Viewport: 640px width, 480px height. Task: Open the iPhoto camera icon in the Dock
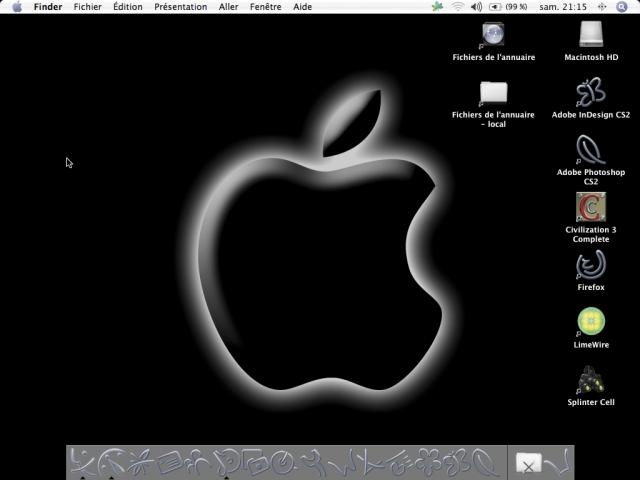(x=255, y=463)
